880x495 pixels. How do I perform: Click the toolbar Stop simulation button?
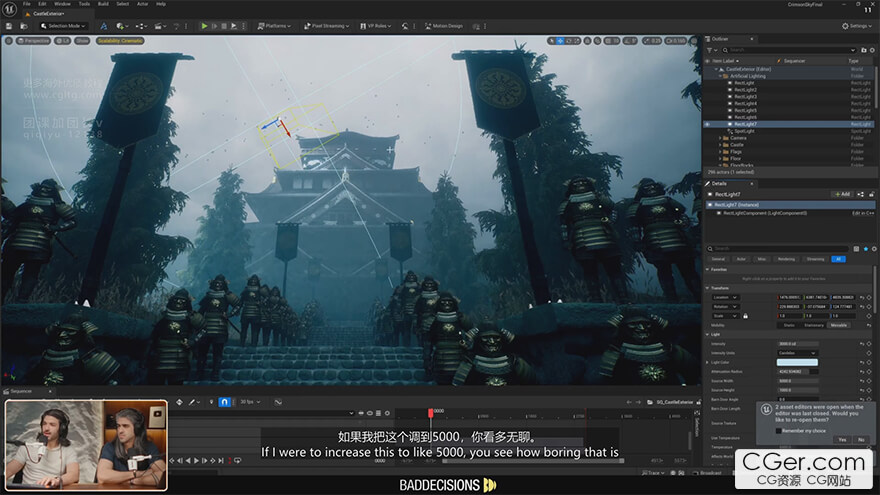pos(224,26)
